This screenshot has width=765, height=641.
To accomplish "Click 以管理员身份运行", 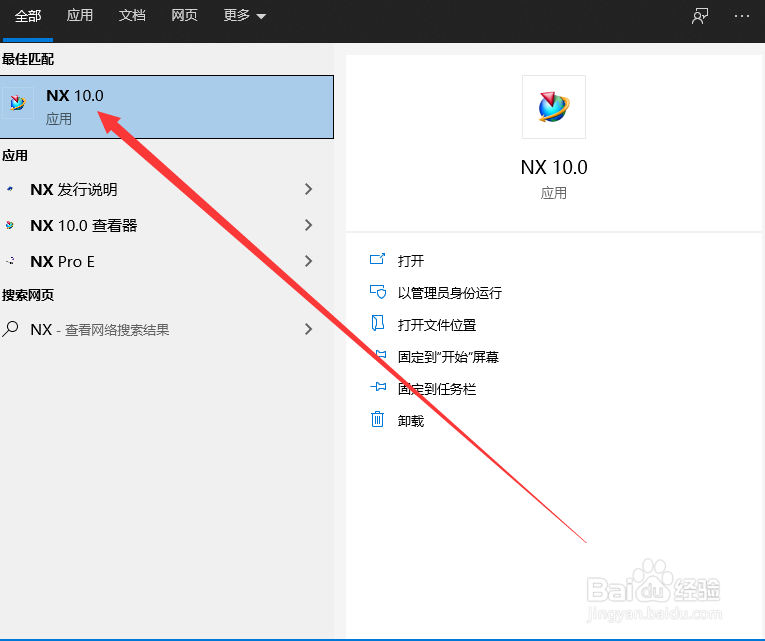I will click(x=450, y=293).
